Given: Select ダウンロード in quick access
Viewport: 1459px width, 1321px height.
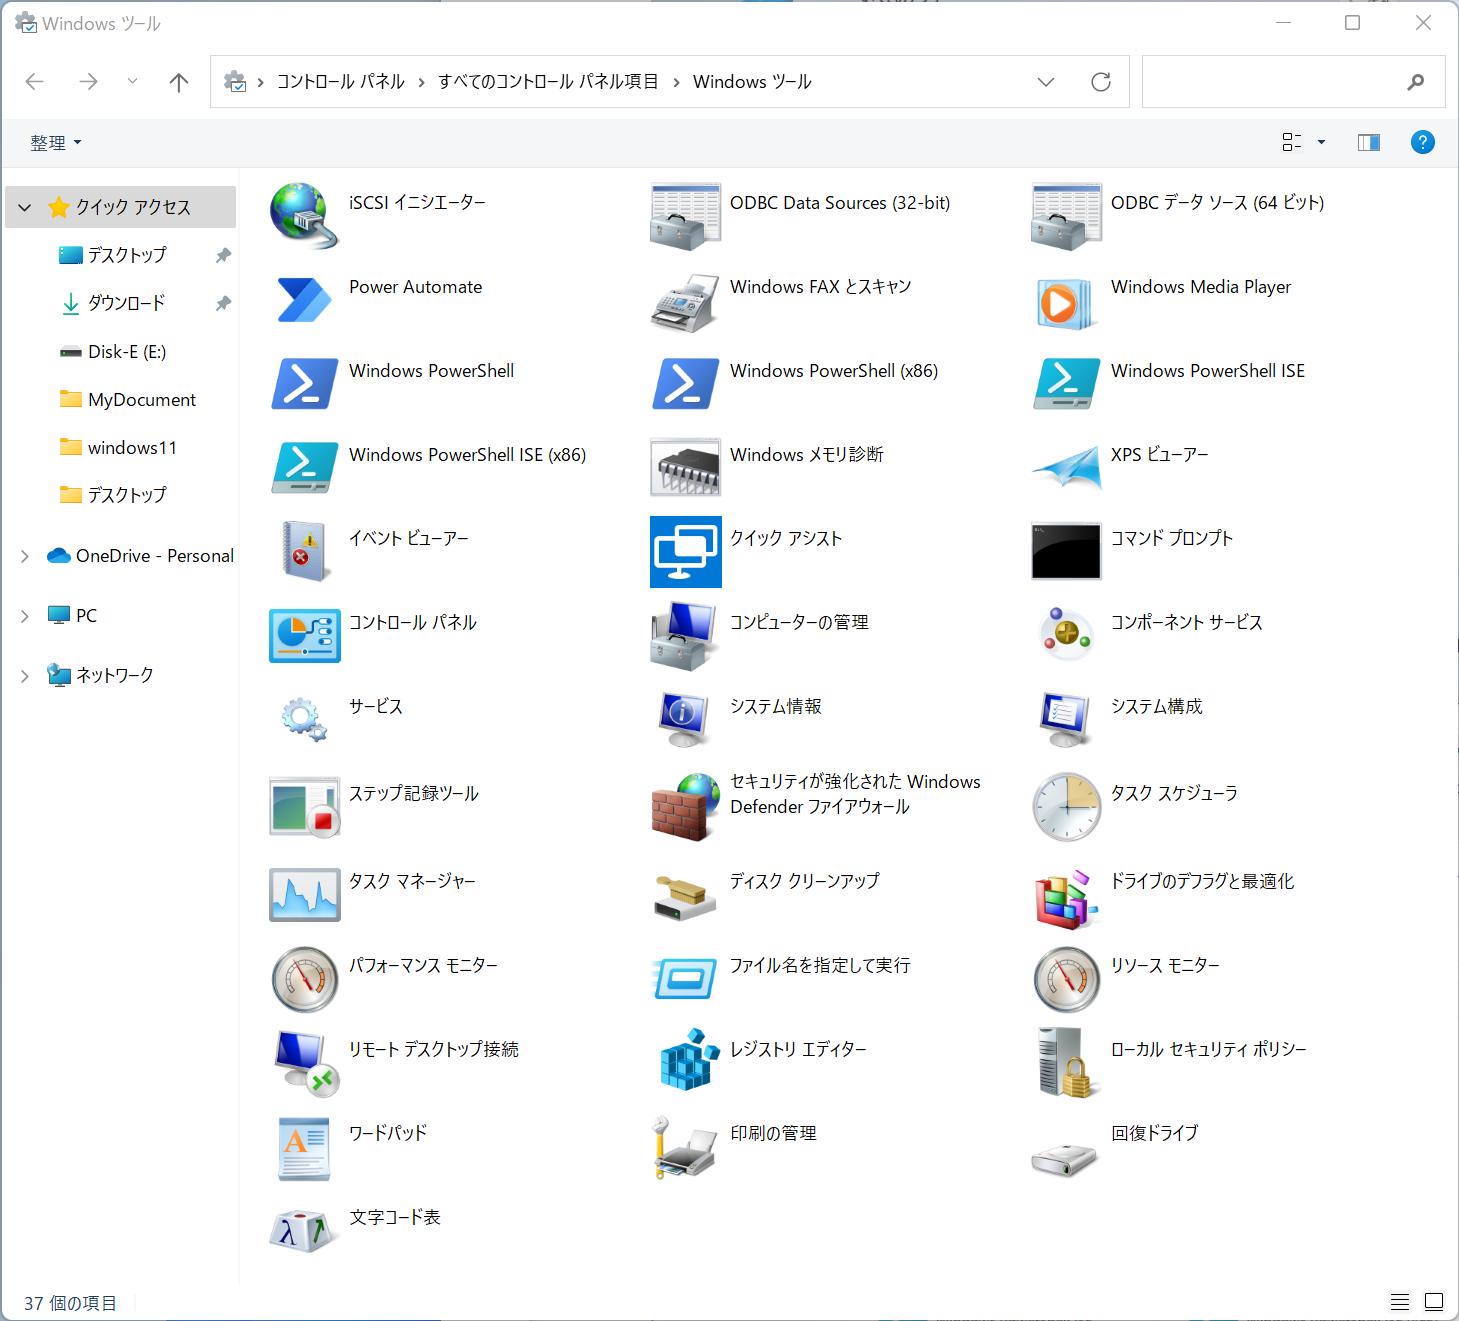Looking at the screenshot, I should coord(126,303).
